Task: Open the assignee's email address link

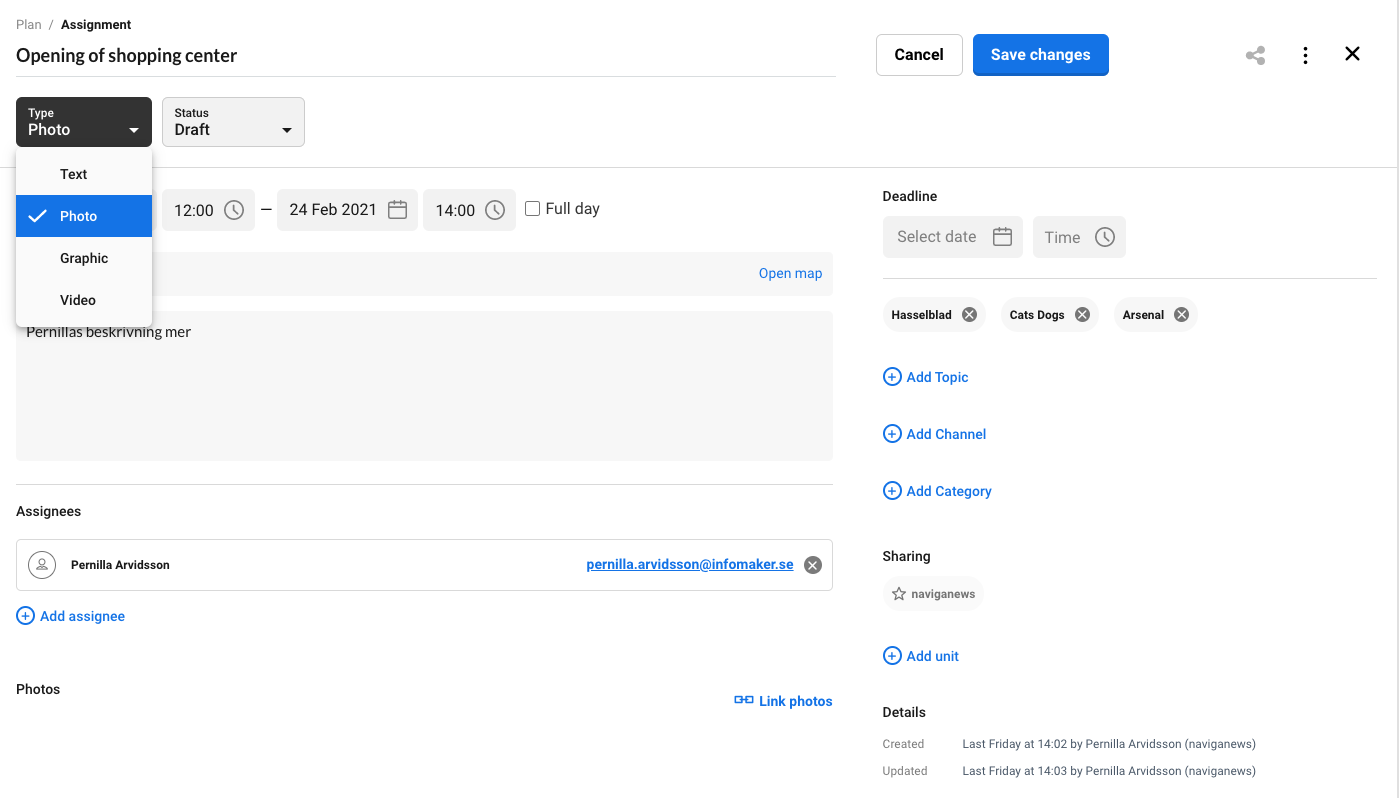Action: tap(689, 565)
